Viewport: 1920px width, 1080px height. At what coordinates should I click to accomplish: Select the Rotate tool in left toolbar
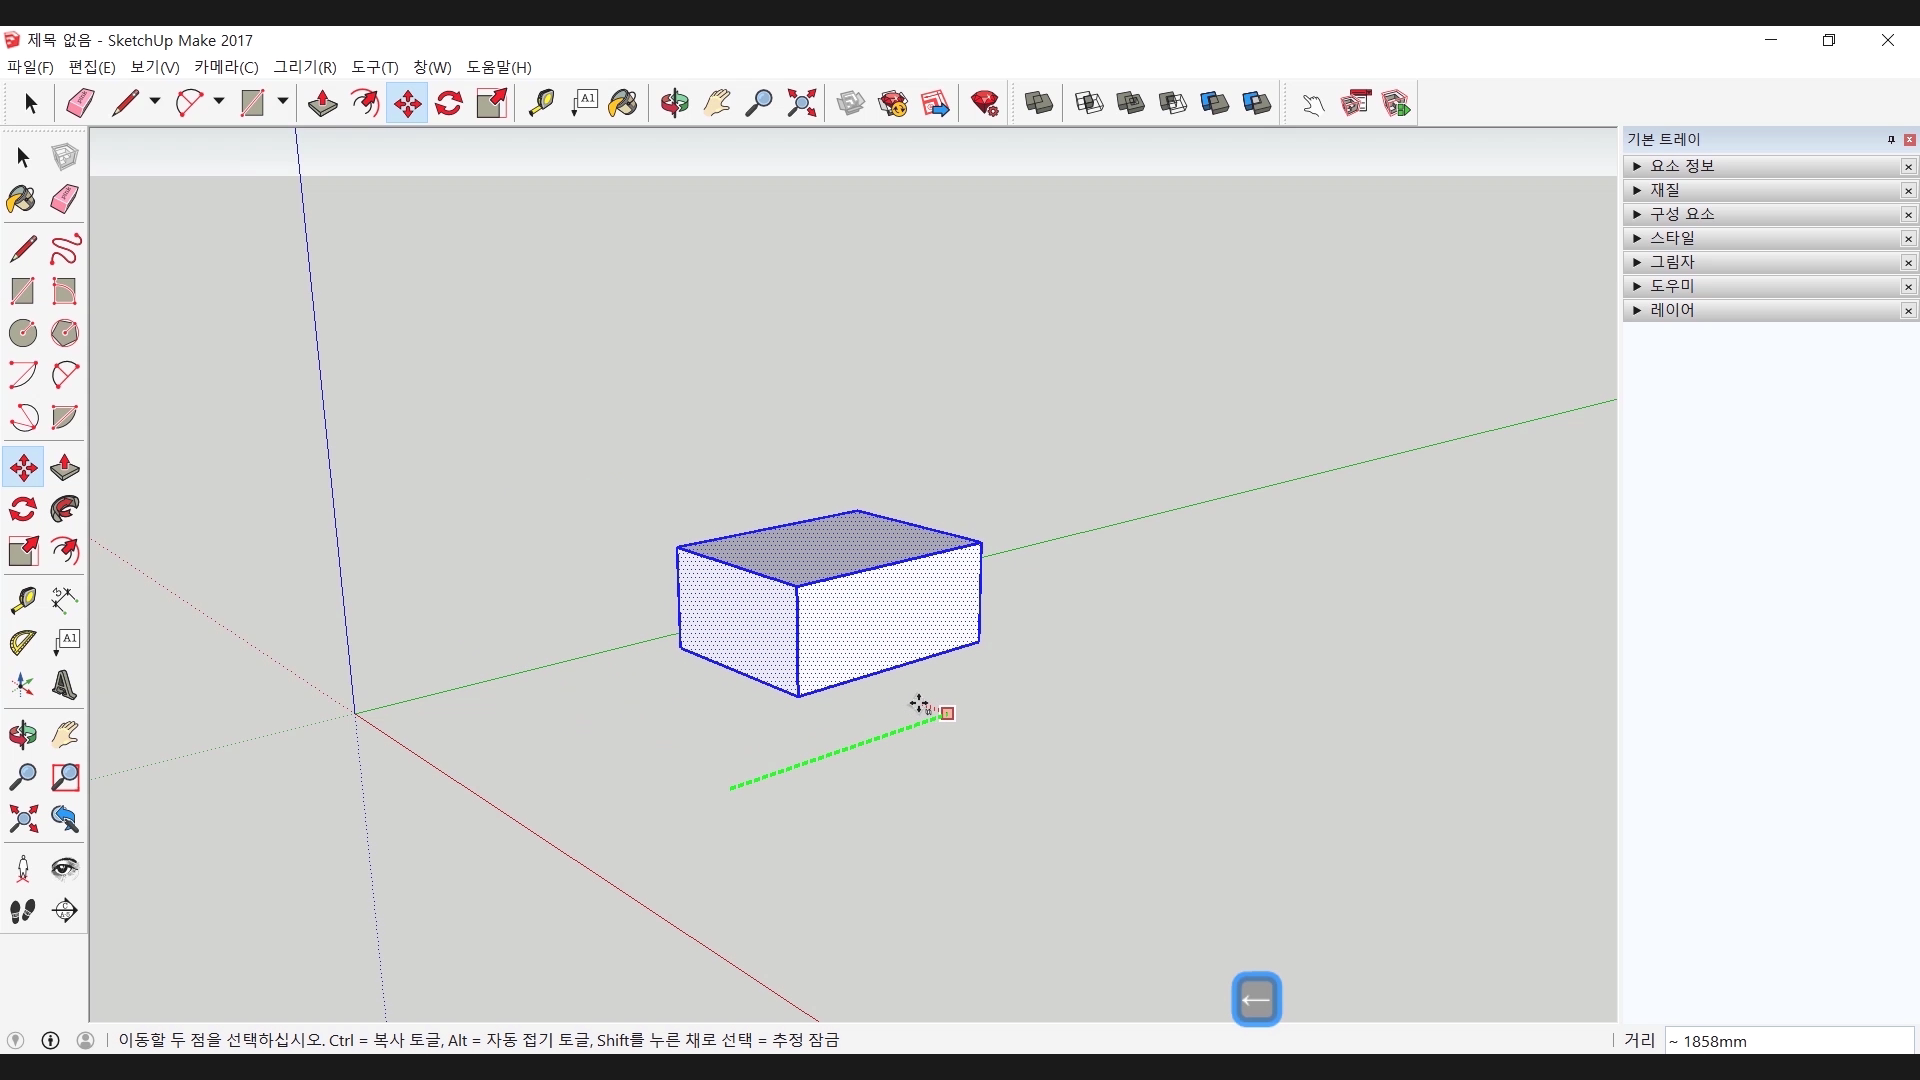(x=23, y=510)
